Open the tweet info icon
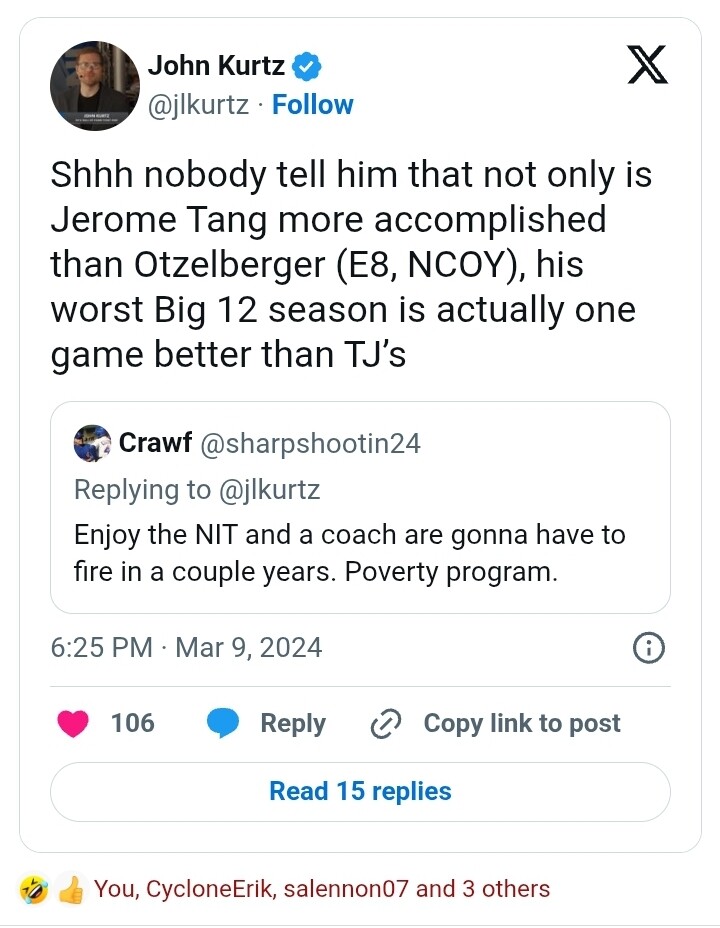Screen dimensions: 720x928 click(x=649, y=648)
